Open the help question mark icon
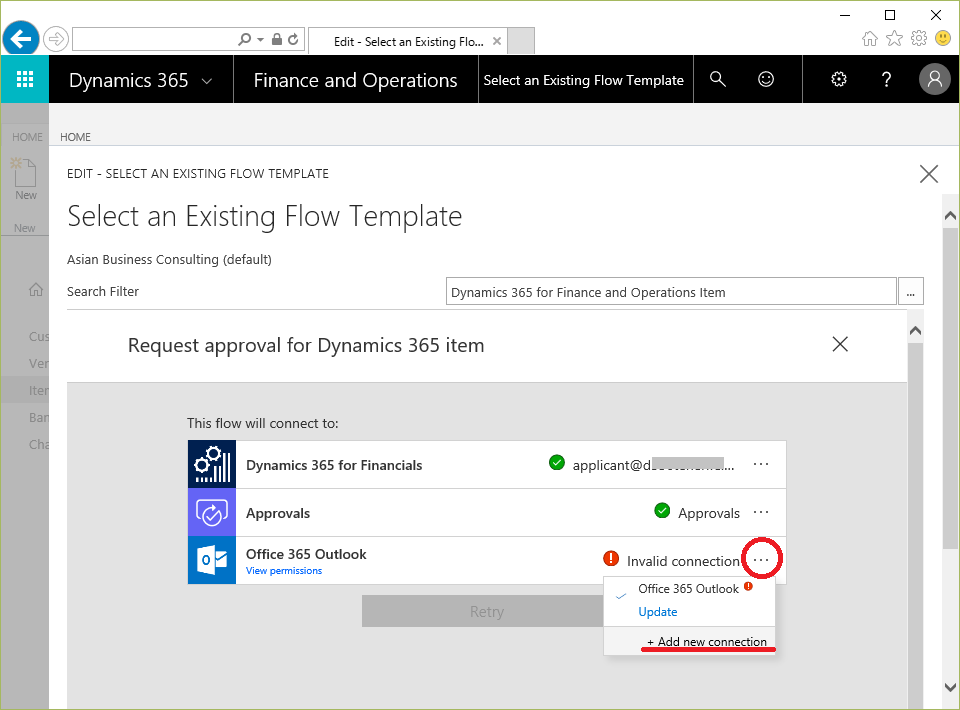The height and width of the screenshot is (710, 960). point(886,79)
